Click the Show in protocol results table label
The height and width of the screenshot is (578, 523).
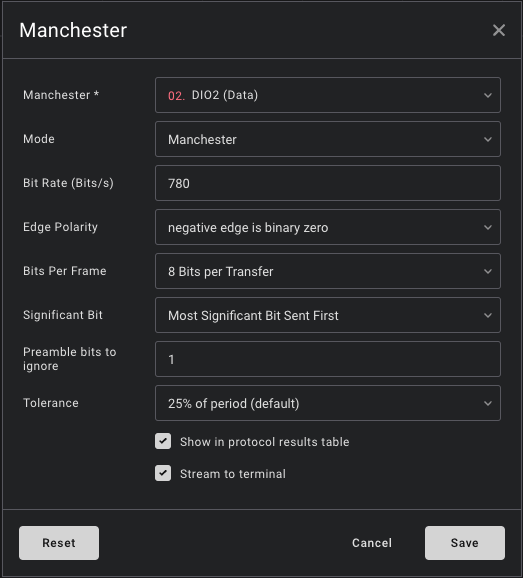pyautogui.click(x=264, y=442)
